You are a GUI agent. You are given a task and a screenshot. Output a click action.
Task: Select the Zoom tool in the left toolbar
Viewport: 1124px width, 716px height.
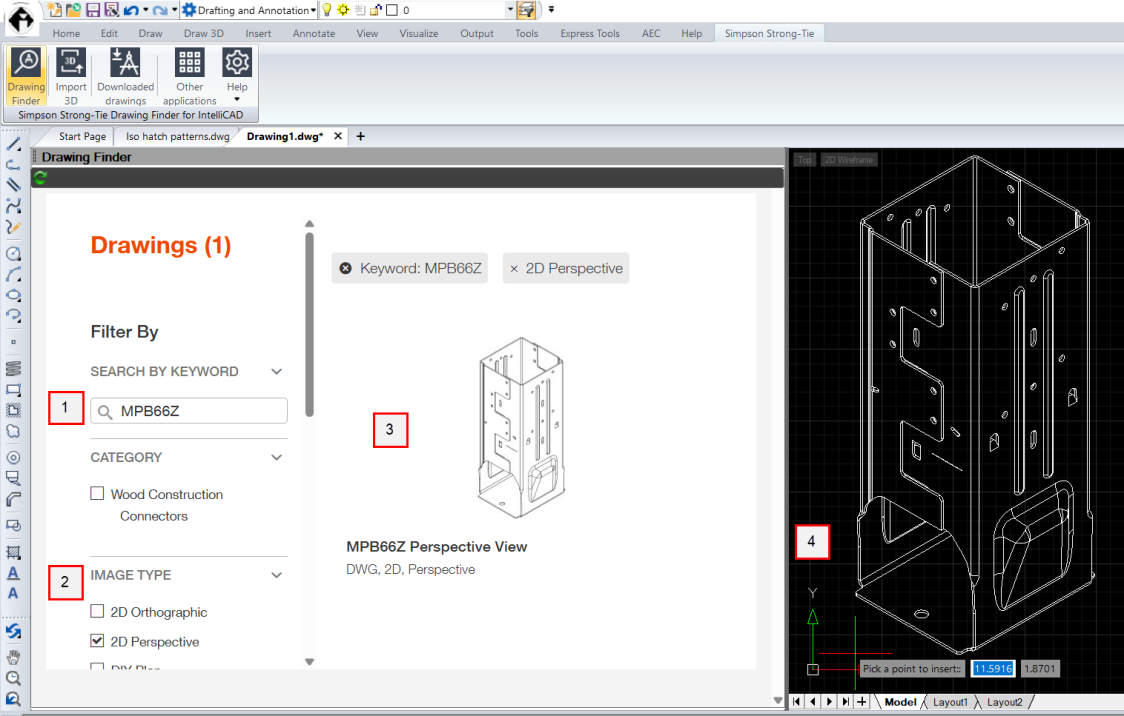12,678
